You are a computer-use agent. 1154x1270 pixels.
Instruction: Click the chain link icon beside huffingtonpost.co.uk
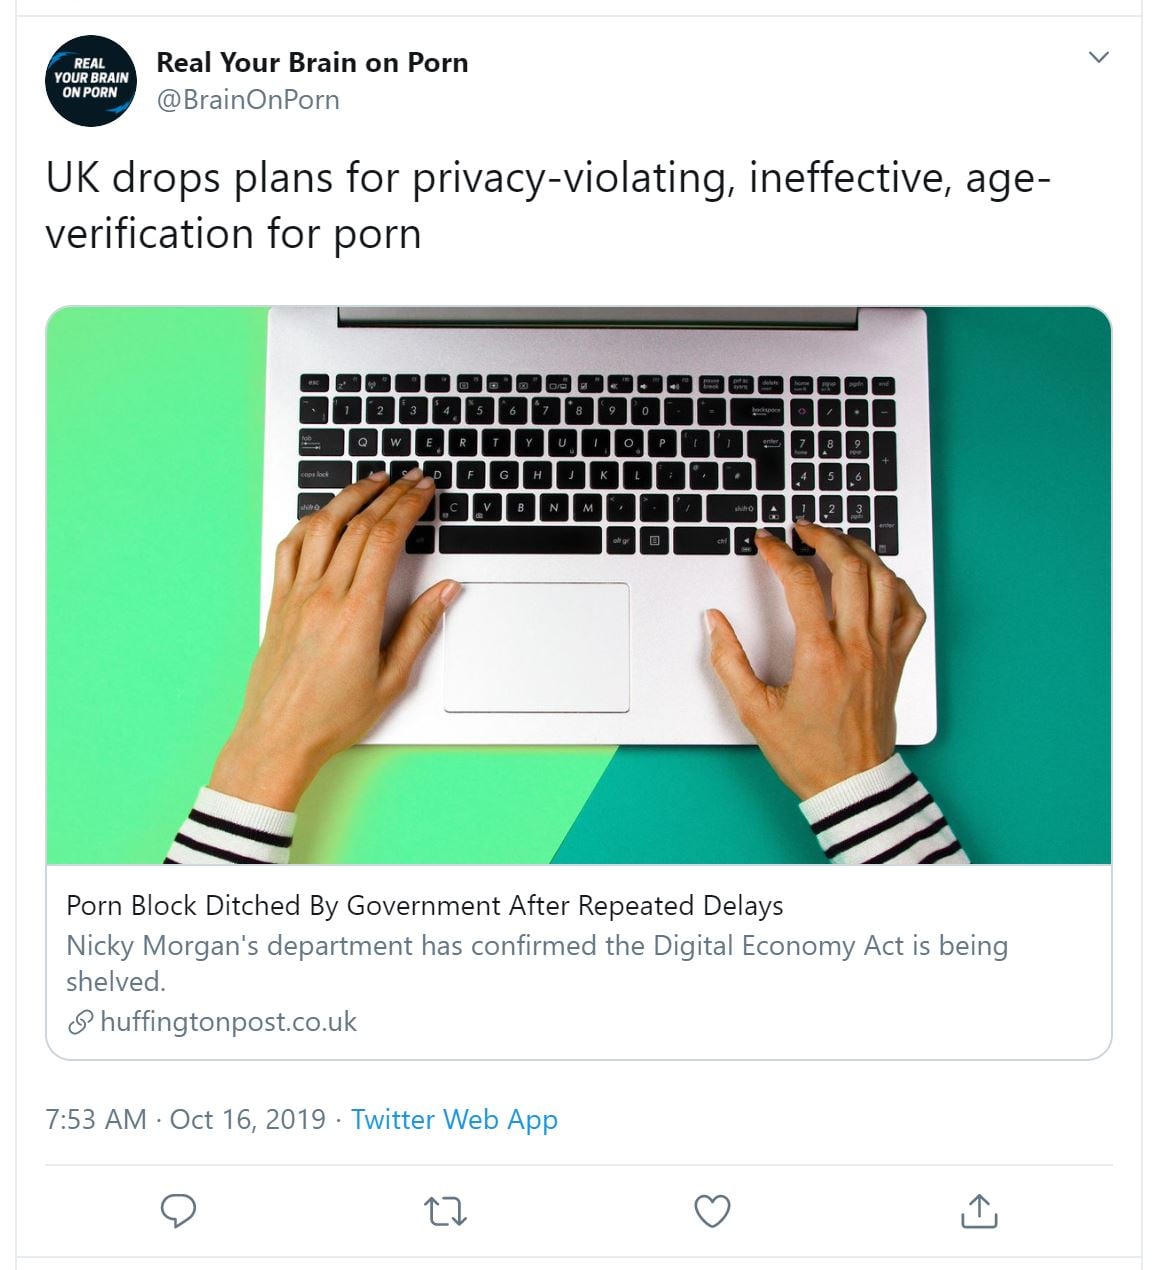pos(79,1022)
